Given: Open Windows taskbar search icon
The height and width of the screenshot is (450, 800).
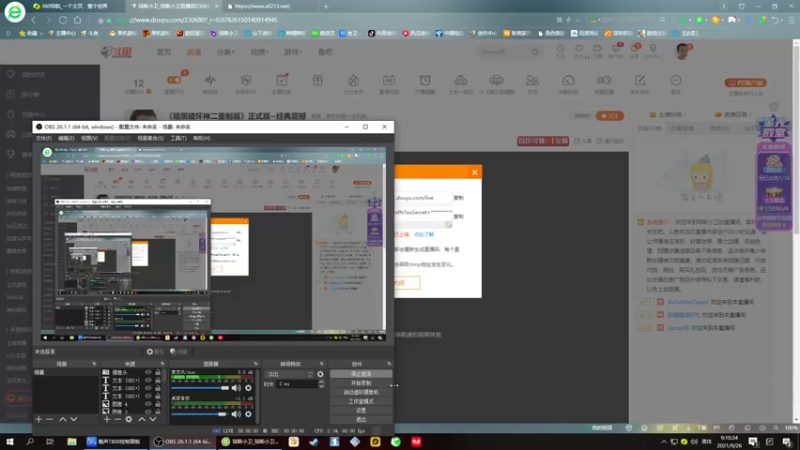Looking at the screenshot, I should 30,442.
